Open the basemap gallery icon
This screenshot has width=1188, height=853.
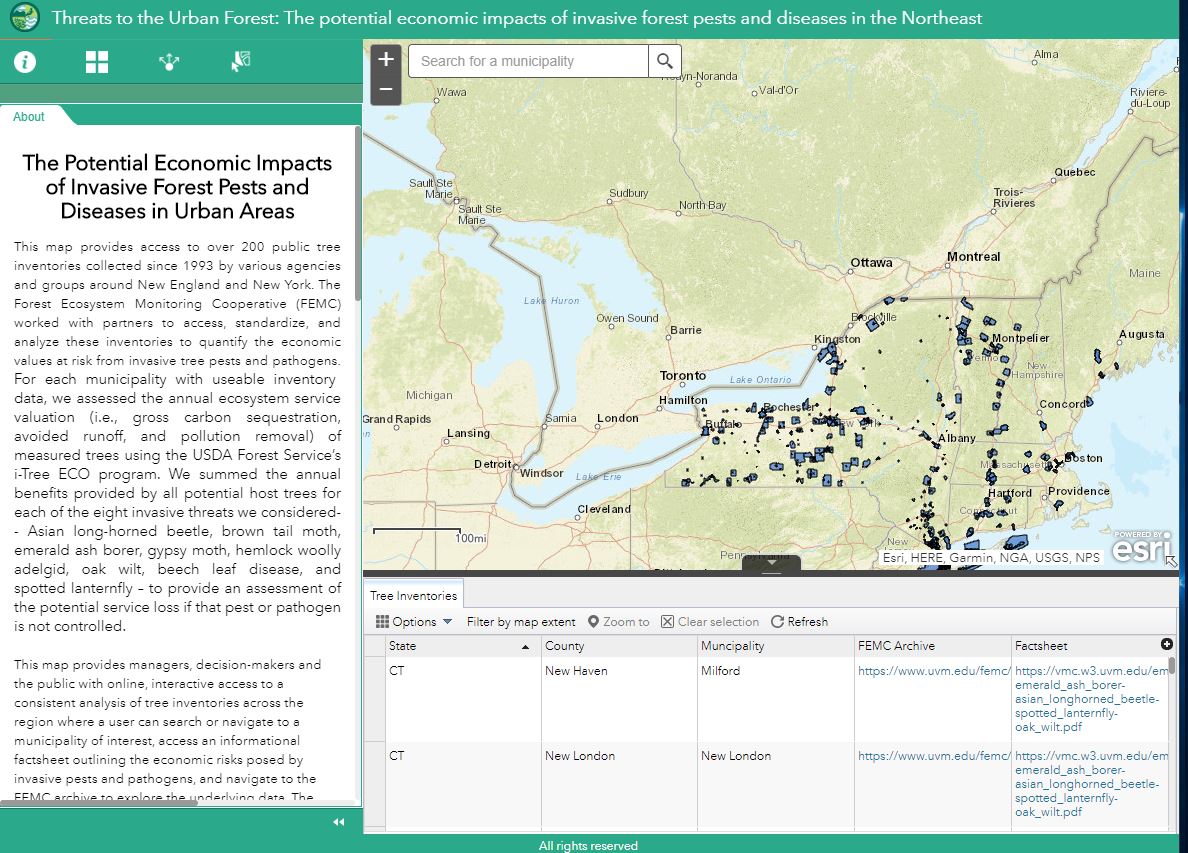point(96,61)
